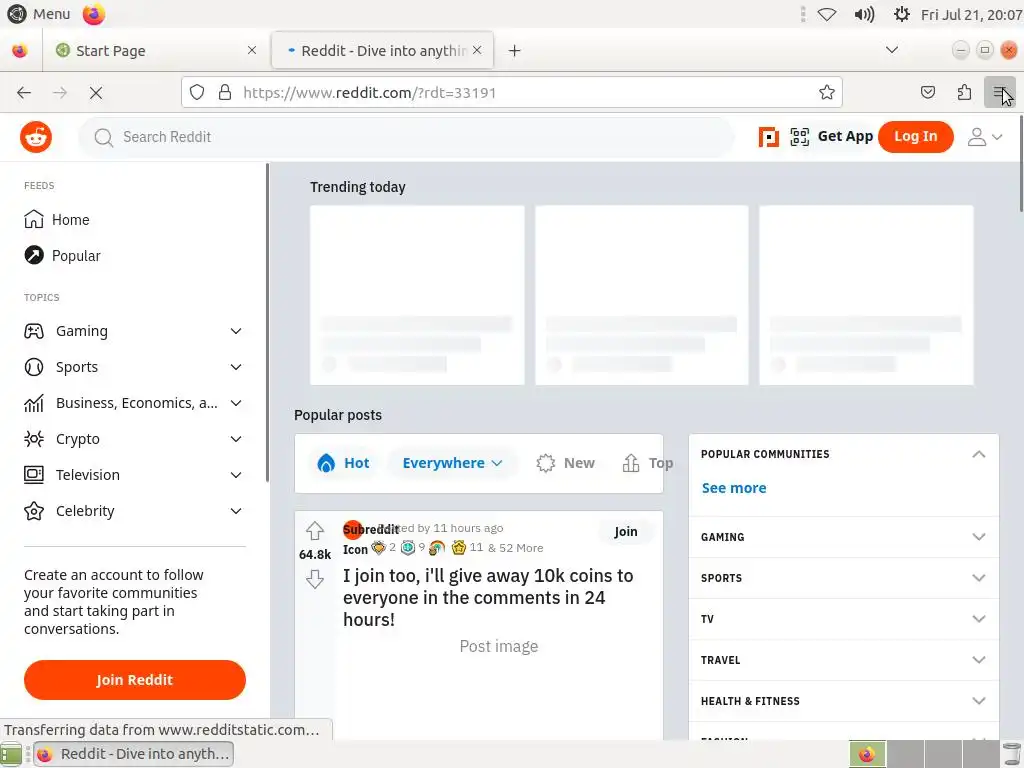Click the Gaming controller icon
Viewport: 1024px width, 768px height.
tap(34, 331)
